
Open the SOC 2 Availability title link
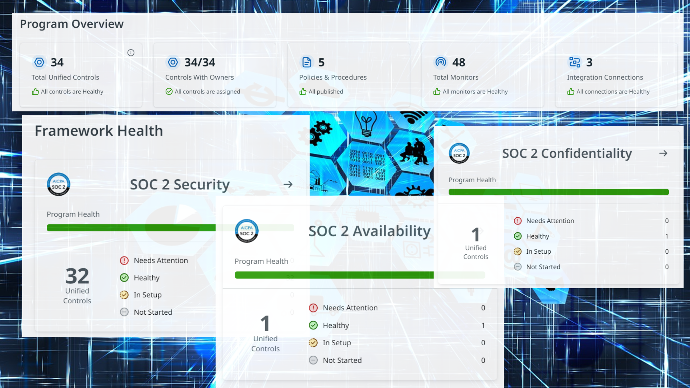tap(369, 231)
